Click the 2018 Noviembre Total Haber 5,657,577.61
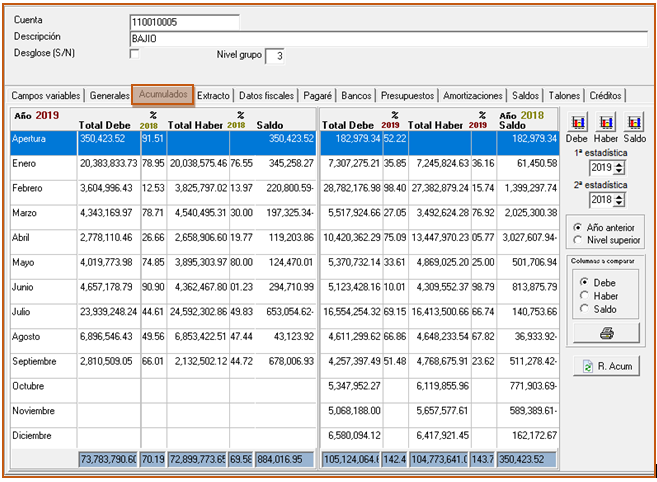 click(x=442, y=411)
